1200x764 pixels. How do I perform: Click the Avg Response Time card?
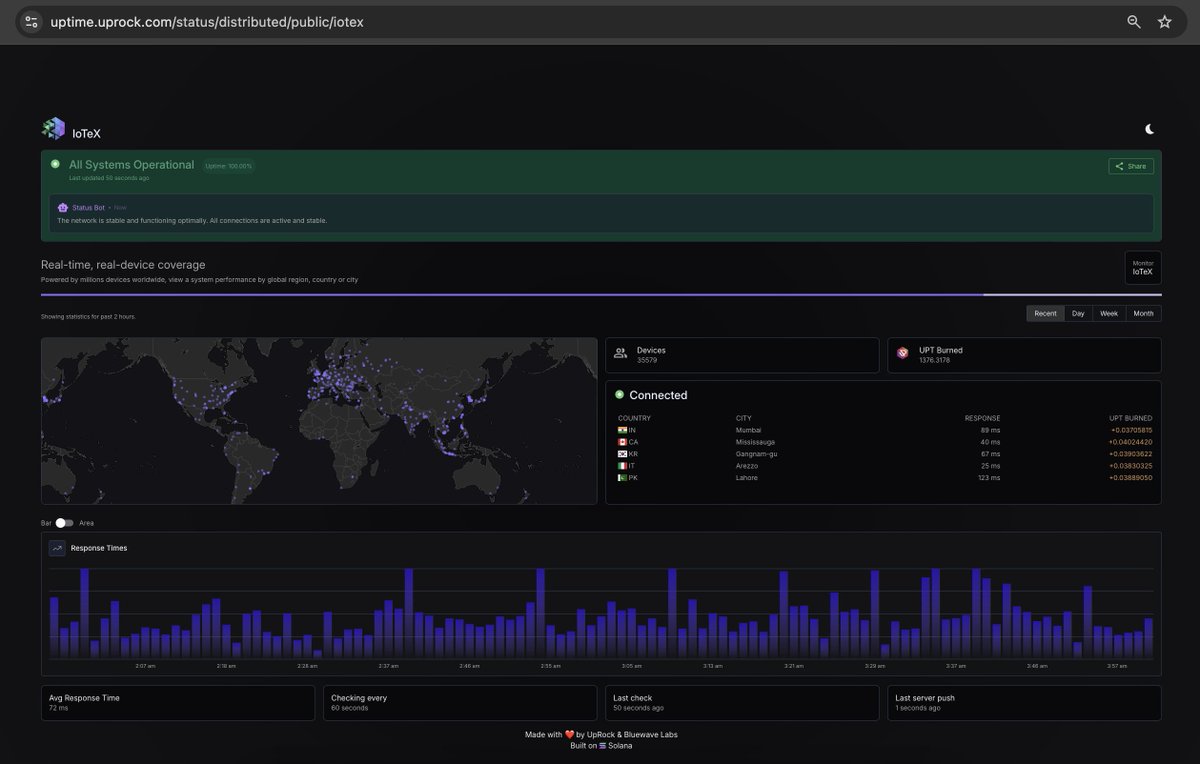tap(178, 703)
